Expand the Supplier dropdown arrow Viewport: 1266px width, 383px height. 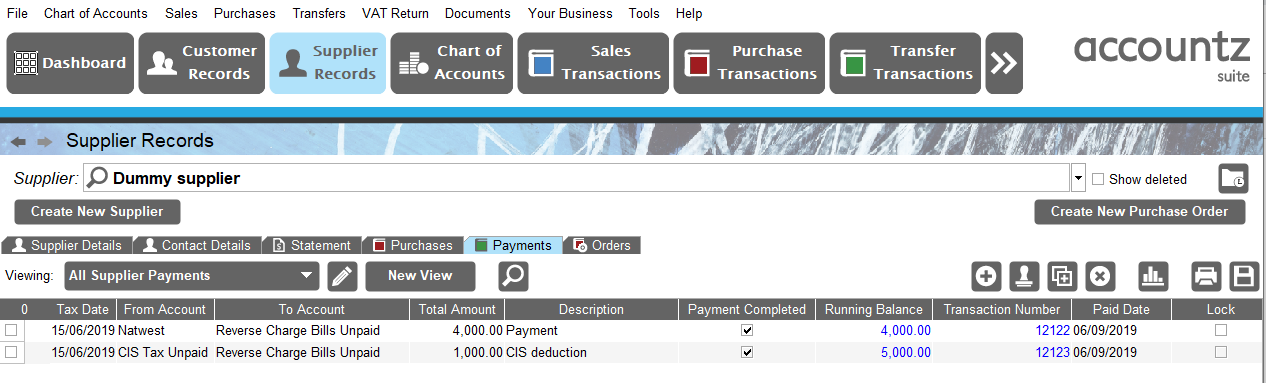(1078, 179)
